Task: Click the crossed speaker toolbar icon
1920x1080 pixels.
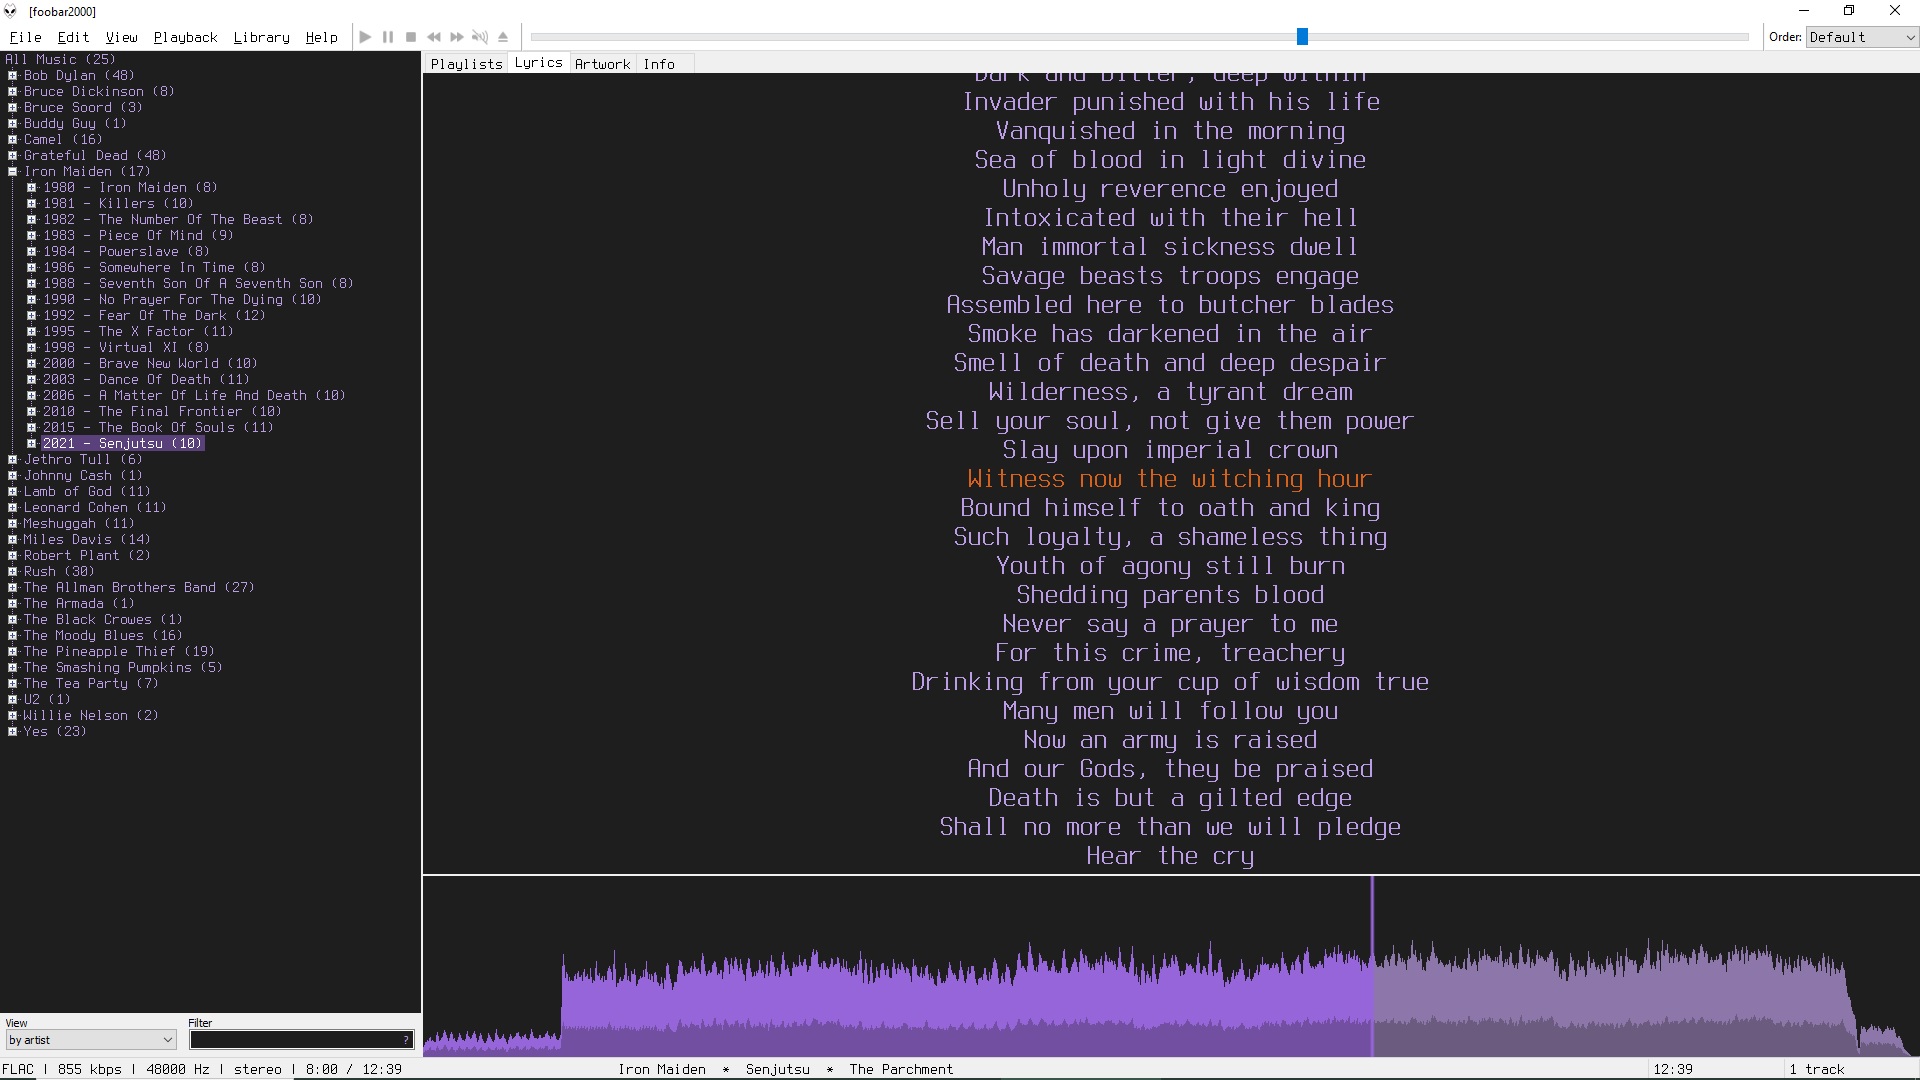Action: [x=480, y=37]
